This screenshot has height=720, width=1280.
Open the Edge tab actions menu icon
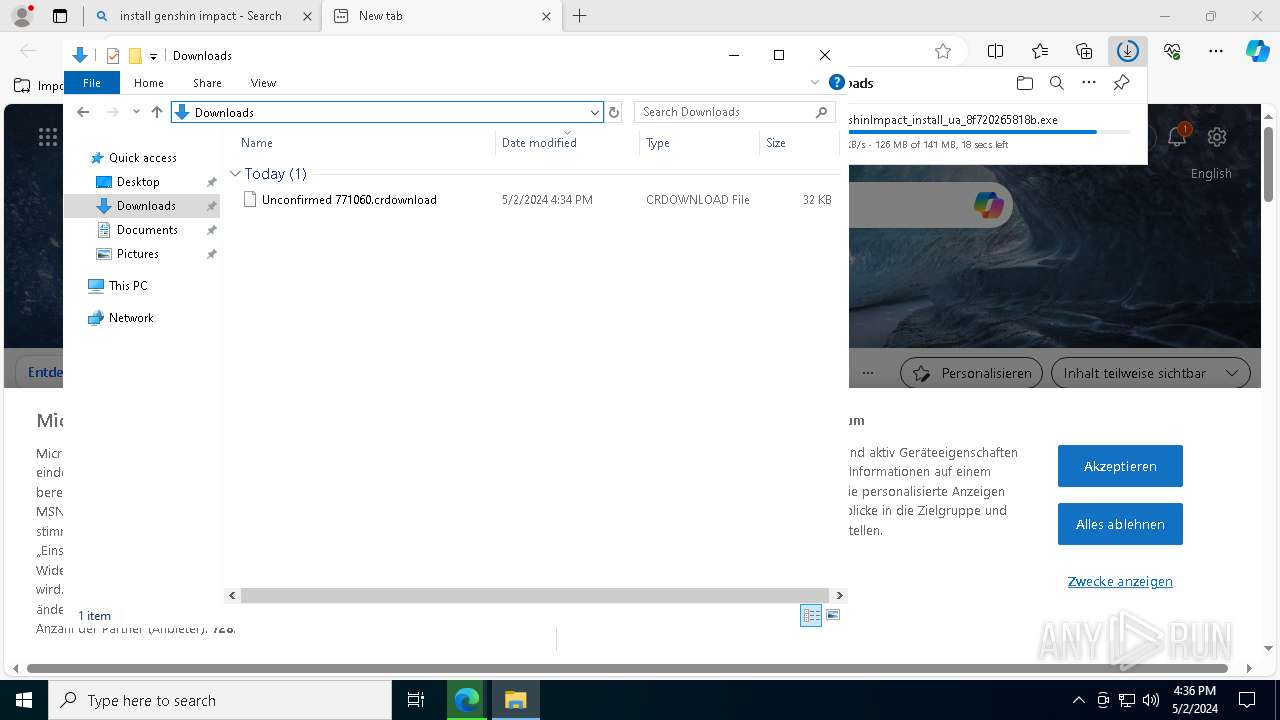60,16
